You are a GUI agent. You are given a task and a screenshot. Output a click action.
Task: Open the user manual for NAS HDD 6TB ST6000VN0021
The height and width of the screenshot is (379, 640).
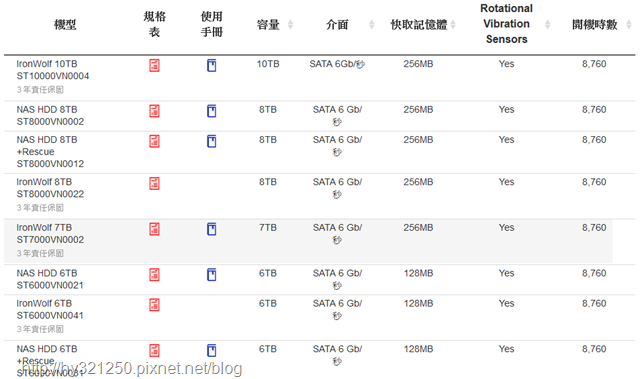click(x=211, y=275)
